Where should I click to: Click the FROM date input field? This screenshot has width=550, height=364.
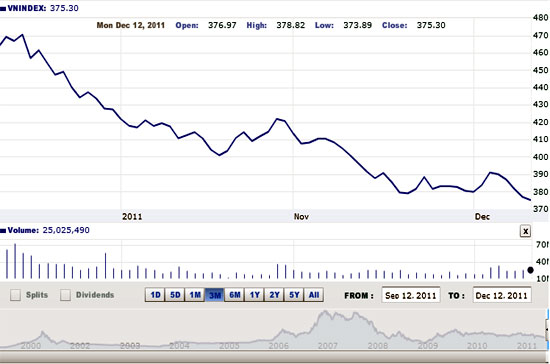pyautogui.click(x=411, y=295)
